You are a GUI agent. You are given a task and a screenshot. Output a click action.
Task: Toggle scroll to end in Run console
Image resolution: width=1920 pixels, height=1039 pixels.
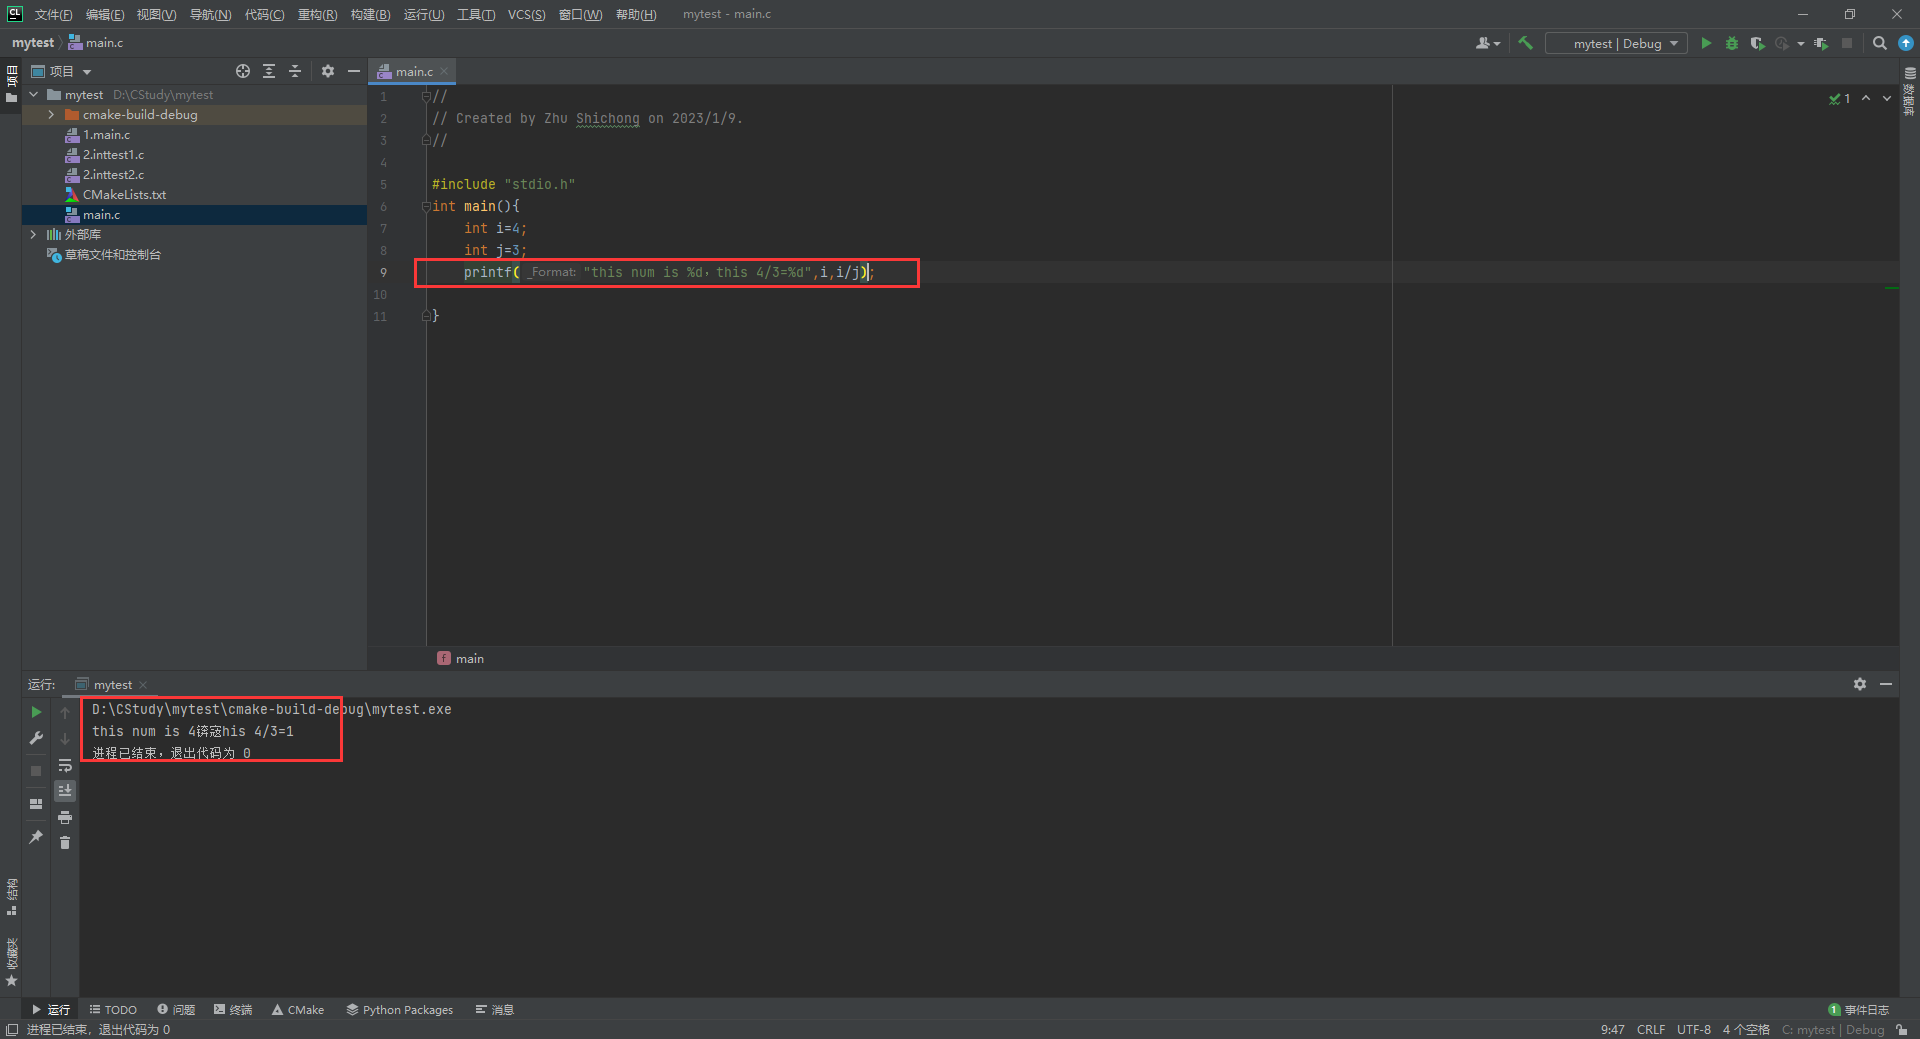[65, 791]
